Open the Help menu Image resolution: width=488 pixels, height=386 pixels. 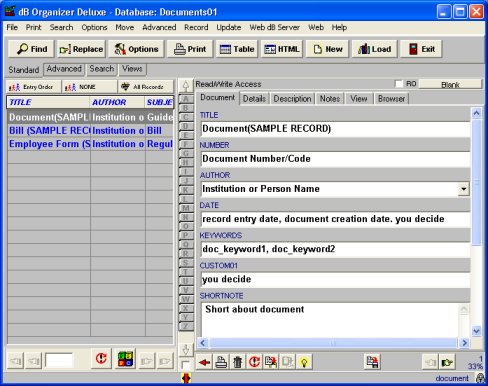tap(339, 27)
